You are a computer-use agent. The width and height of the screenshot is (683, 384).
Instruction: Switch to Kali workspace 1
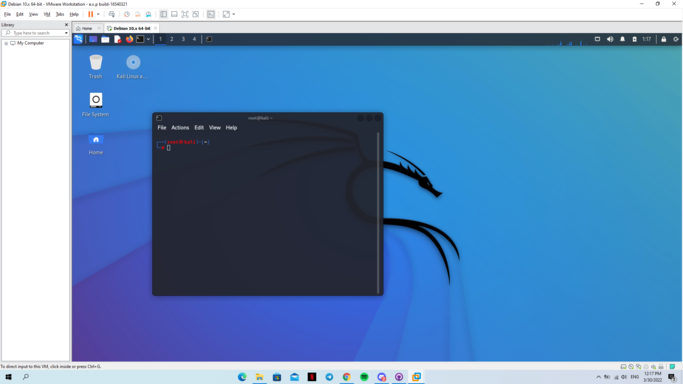160,39
